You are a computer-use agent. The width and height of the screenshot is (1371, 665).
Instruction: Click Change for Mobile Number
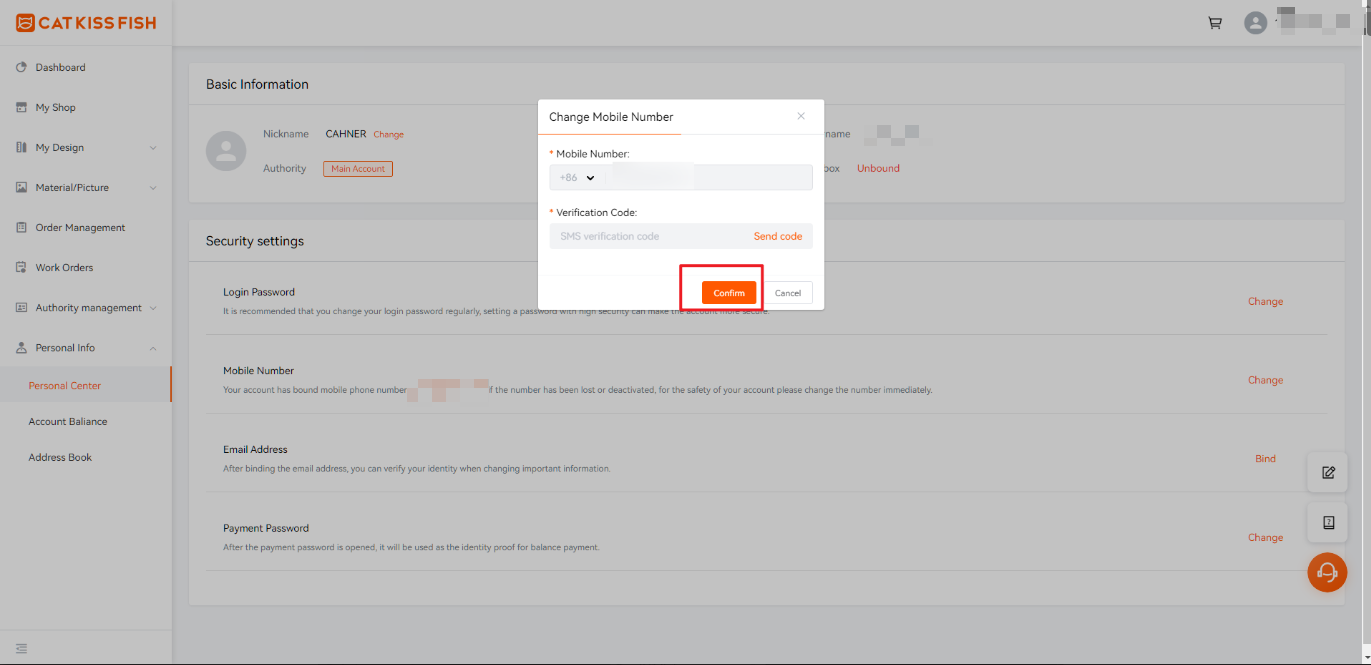[1265, 380]
